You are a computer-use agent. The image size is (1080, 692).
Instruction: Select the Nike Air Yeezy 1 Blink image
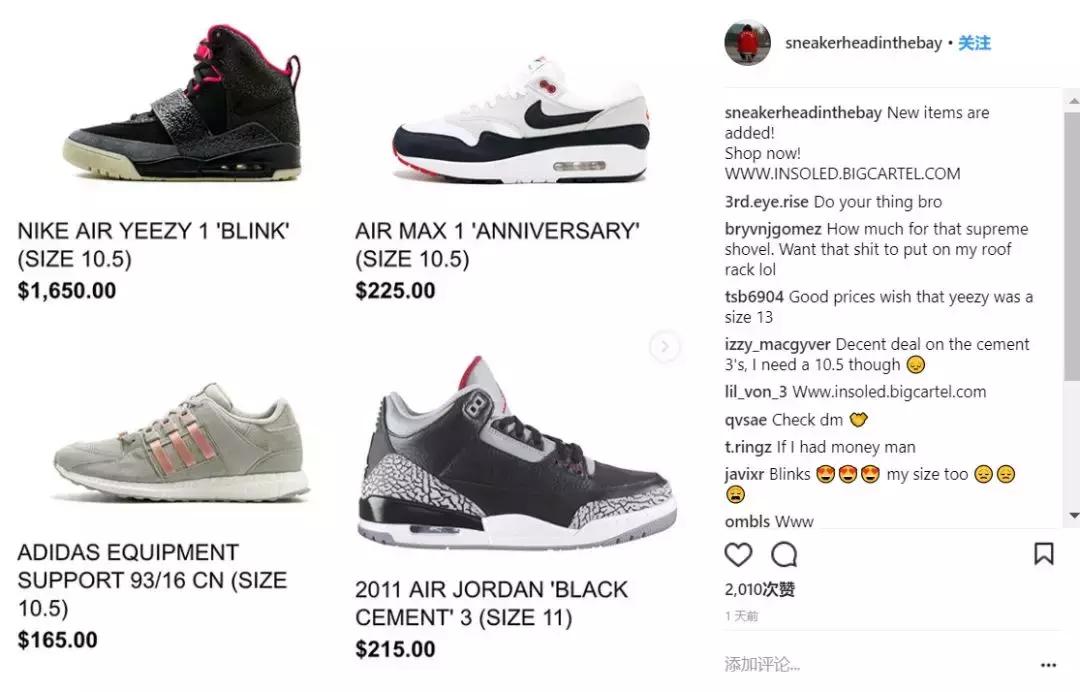(182, 103)
